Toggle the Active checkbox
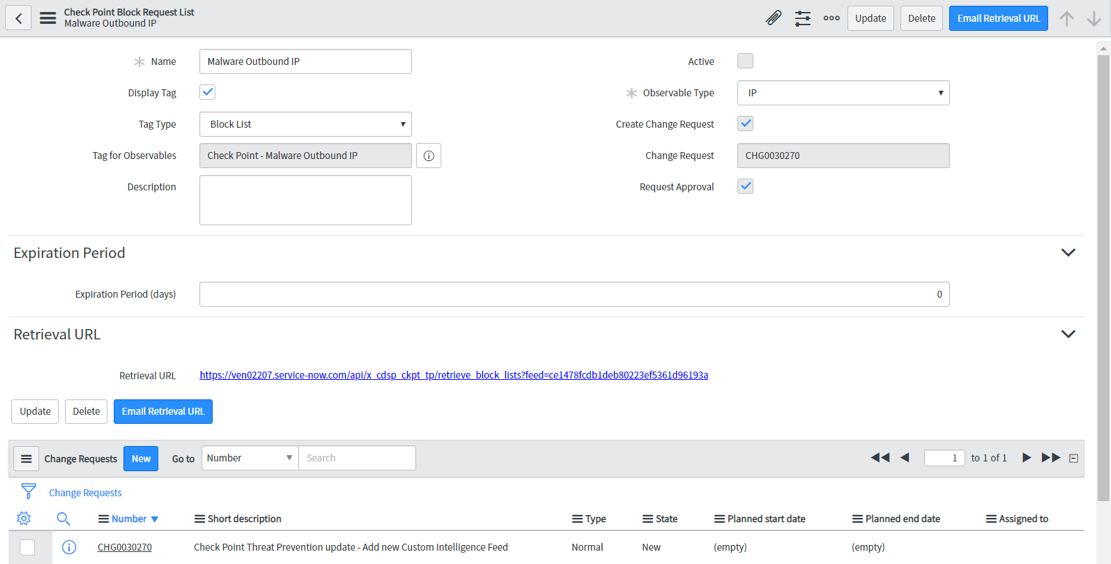Viewport: 1111px width, 564px height. [745, 61]
